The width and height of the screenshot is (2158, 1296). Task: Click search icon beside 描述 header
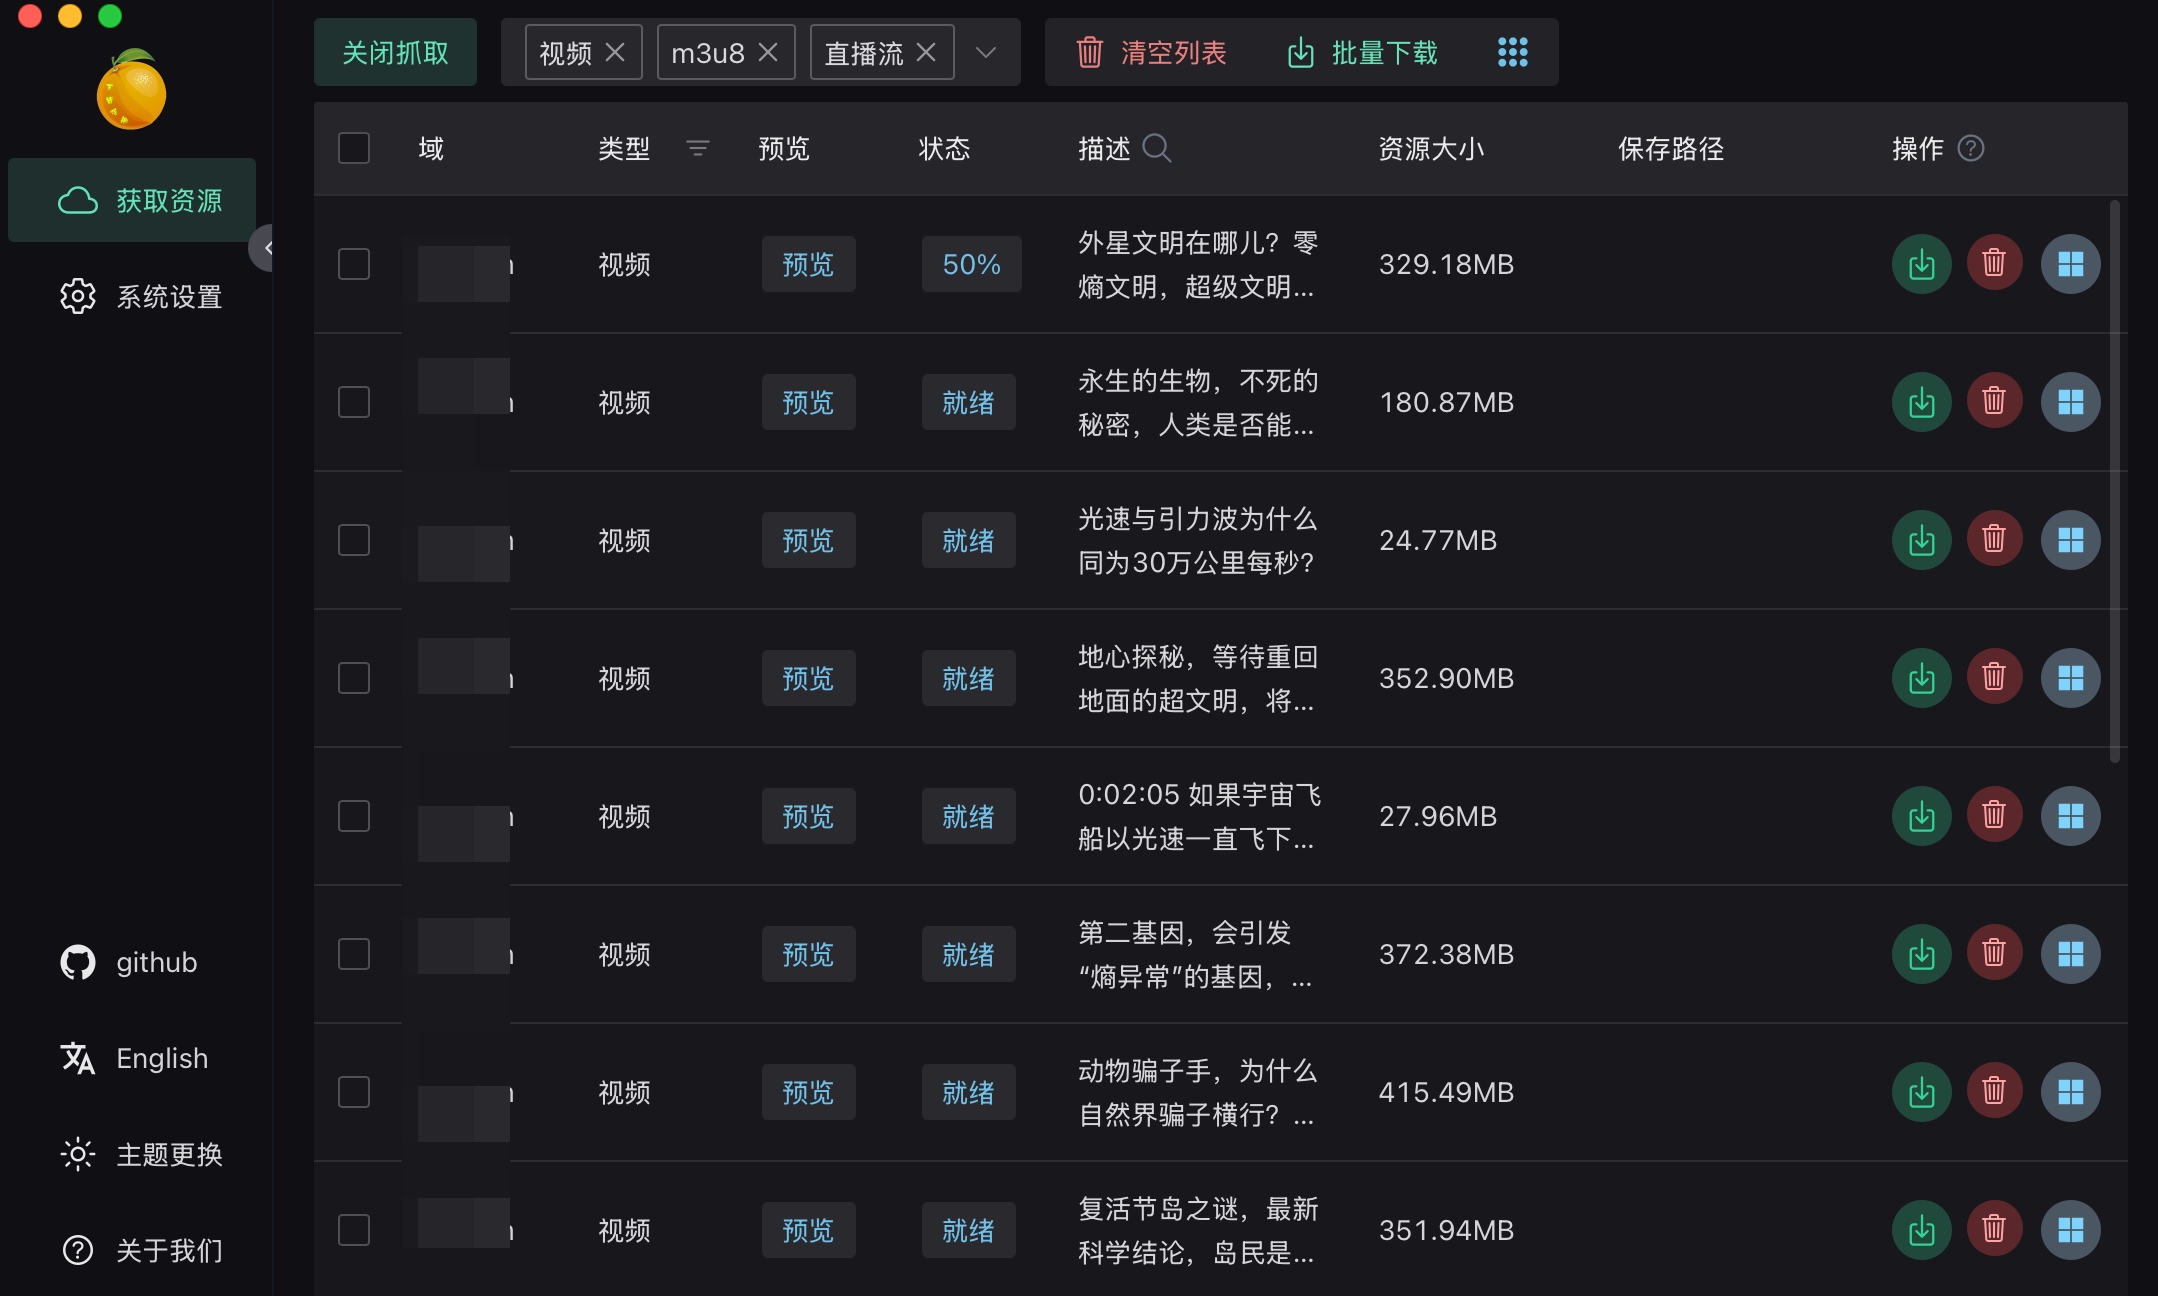coord(1157,148)
